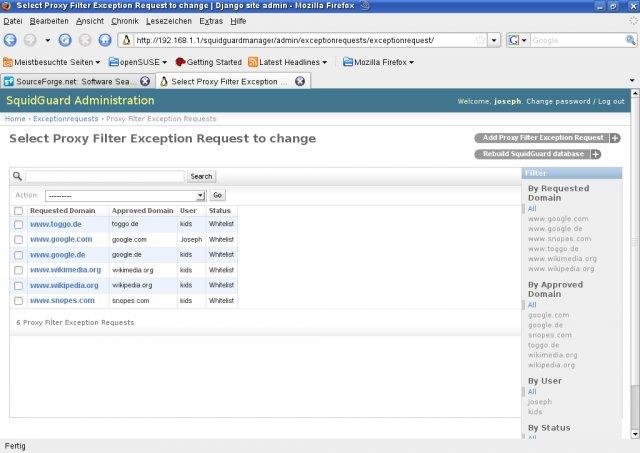Open the Datei menu
Screen dimensions: 640x453
click(13, 21)
